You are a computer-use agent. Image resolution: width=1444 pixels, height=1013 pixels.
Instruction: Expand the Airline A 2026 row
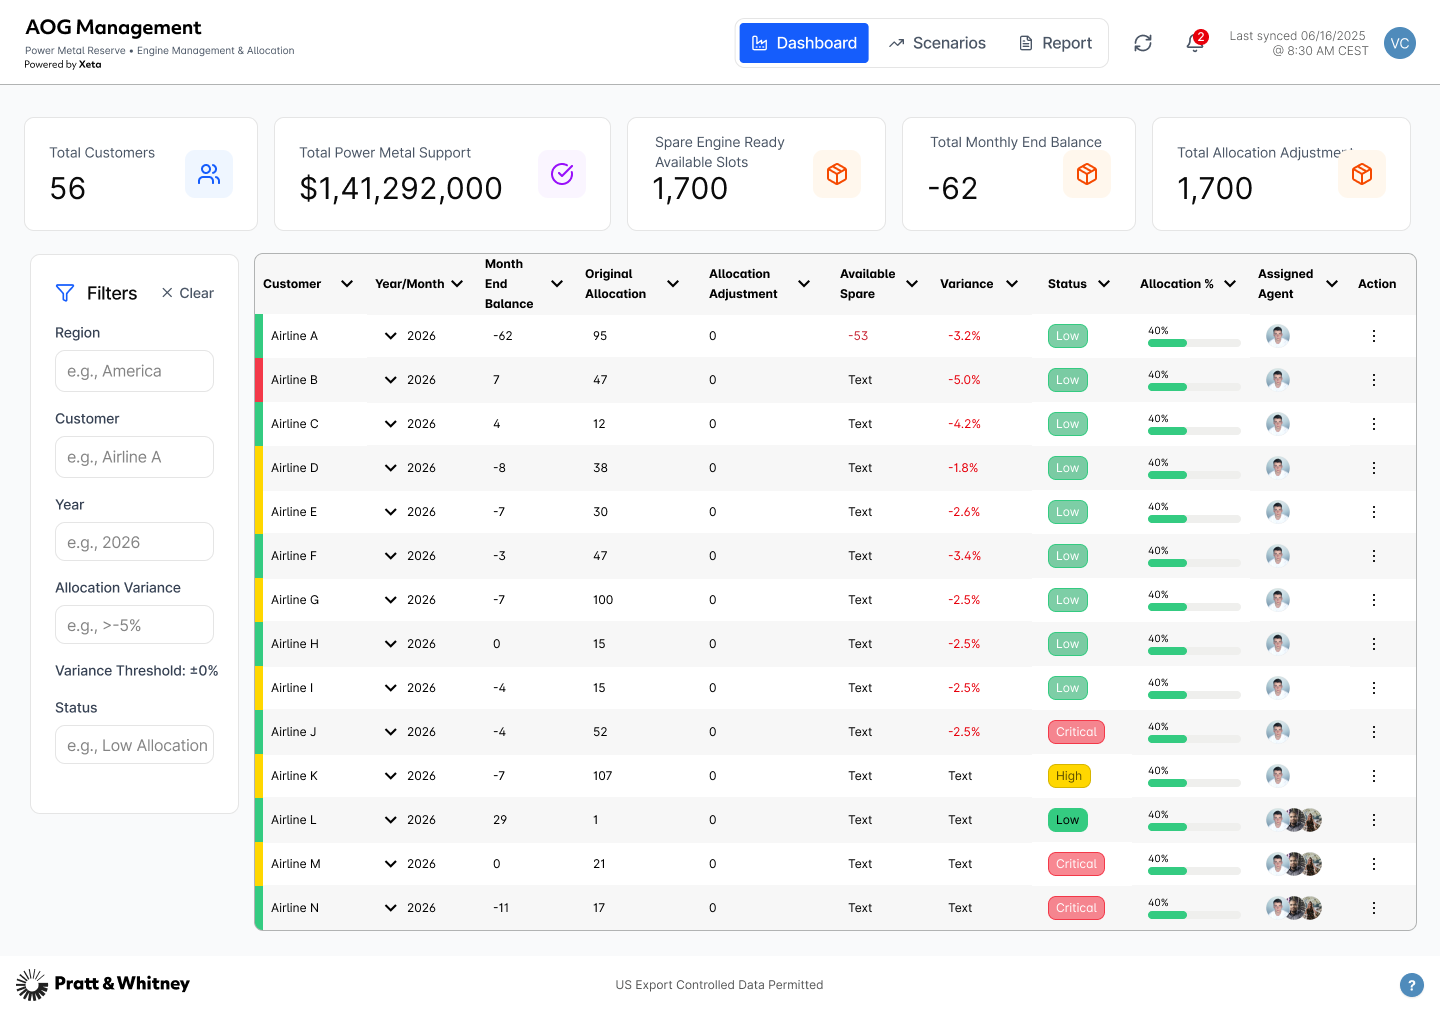click(391, 336)
